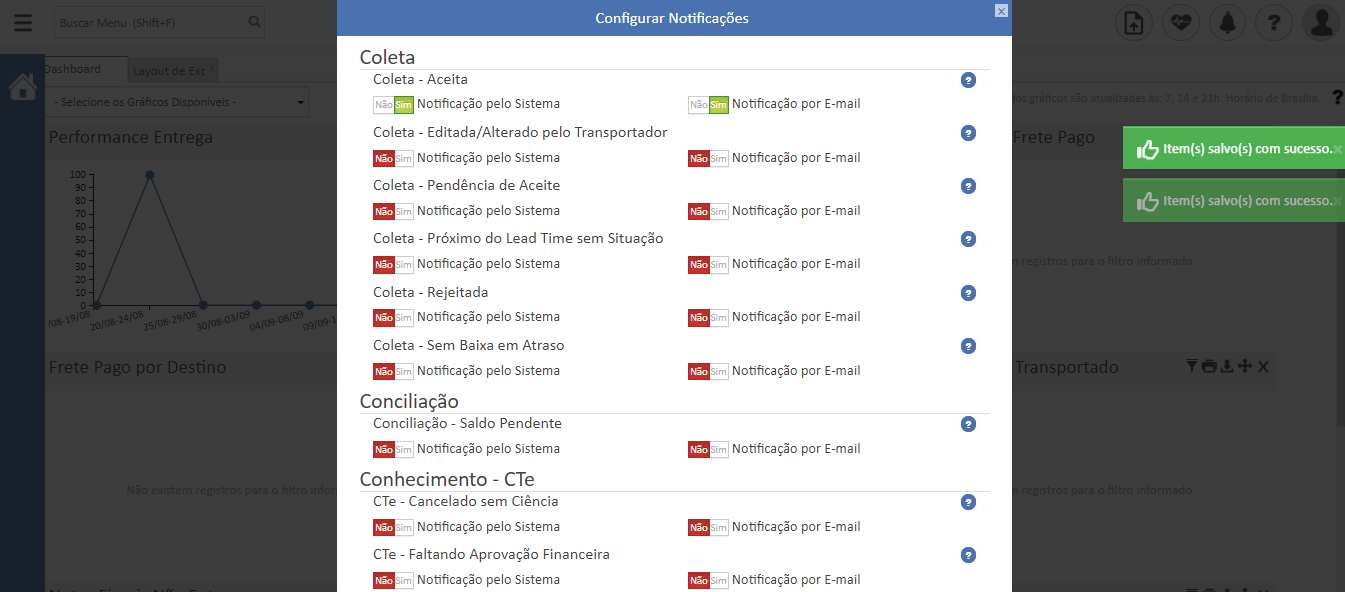Screen dimensions: 1345x592
Task: Click the help icon beside Conciliação - Saldo Pendente
Action: (x=967, y=424)
